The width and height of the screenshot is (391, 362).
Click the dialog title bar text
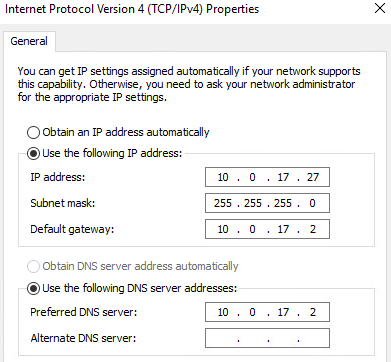pyautogui.click(x=132, y=9)
